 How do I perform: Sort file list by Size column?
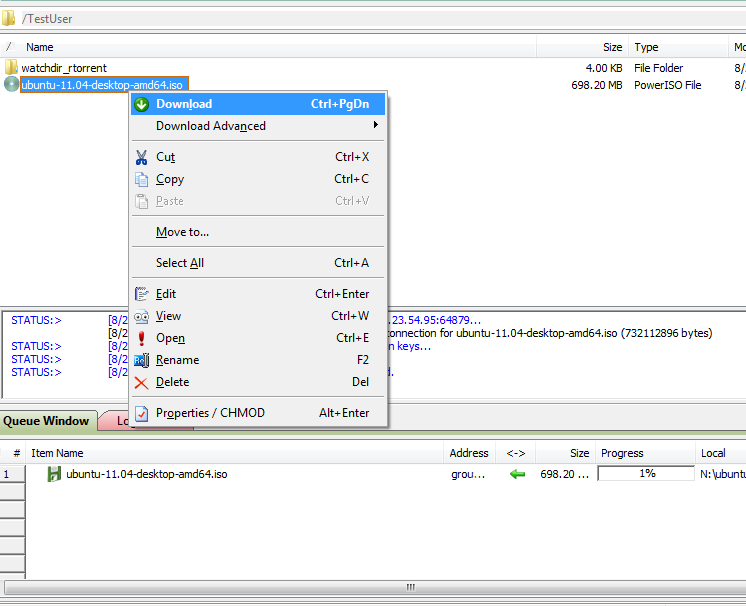point(612,47)
